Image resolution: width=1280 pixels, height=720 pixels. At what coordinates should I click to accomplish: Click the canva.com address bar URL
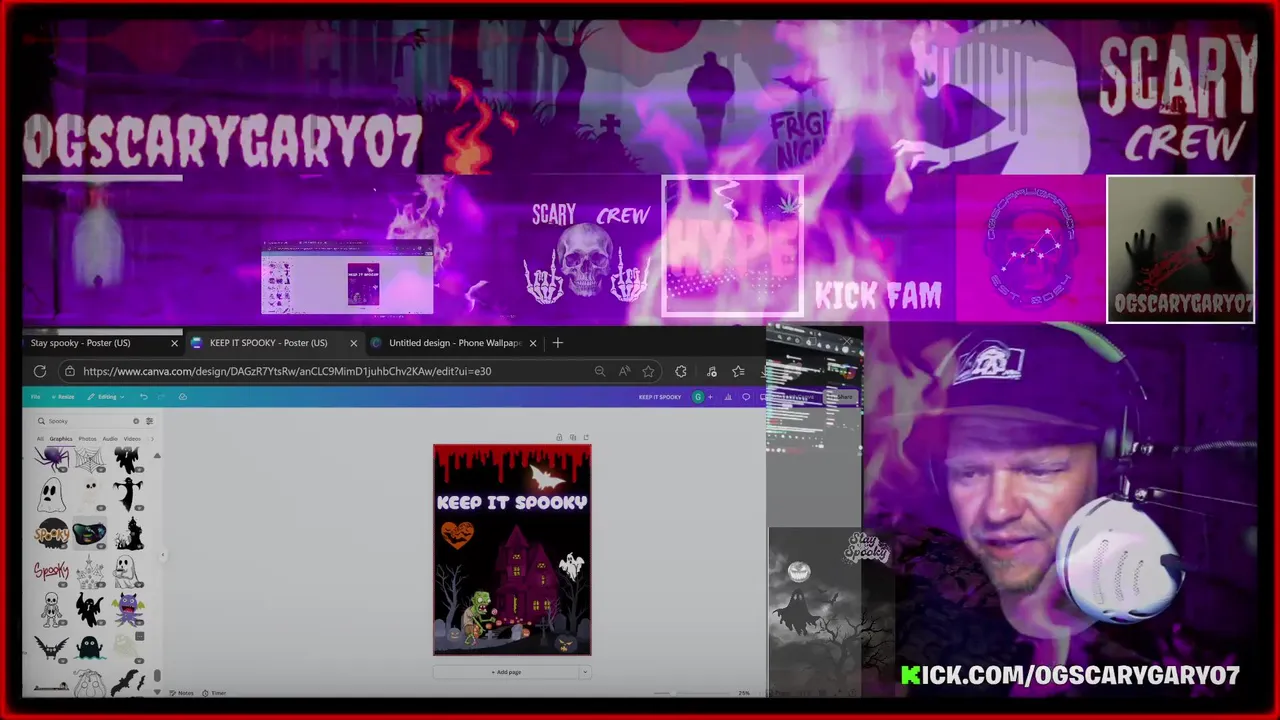coord(287,371)
